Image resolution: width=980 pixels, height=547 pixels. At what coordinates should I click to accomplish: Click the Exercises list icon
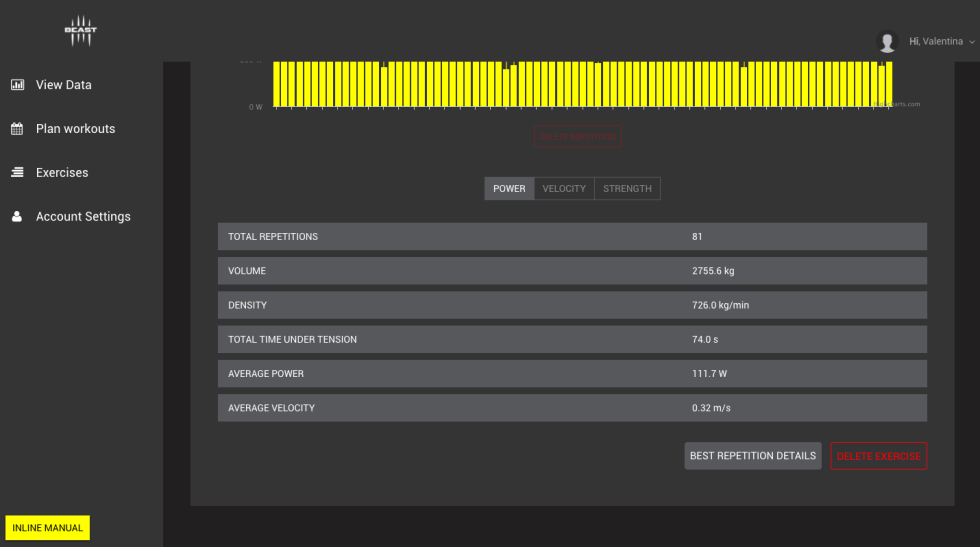(17, 173)
